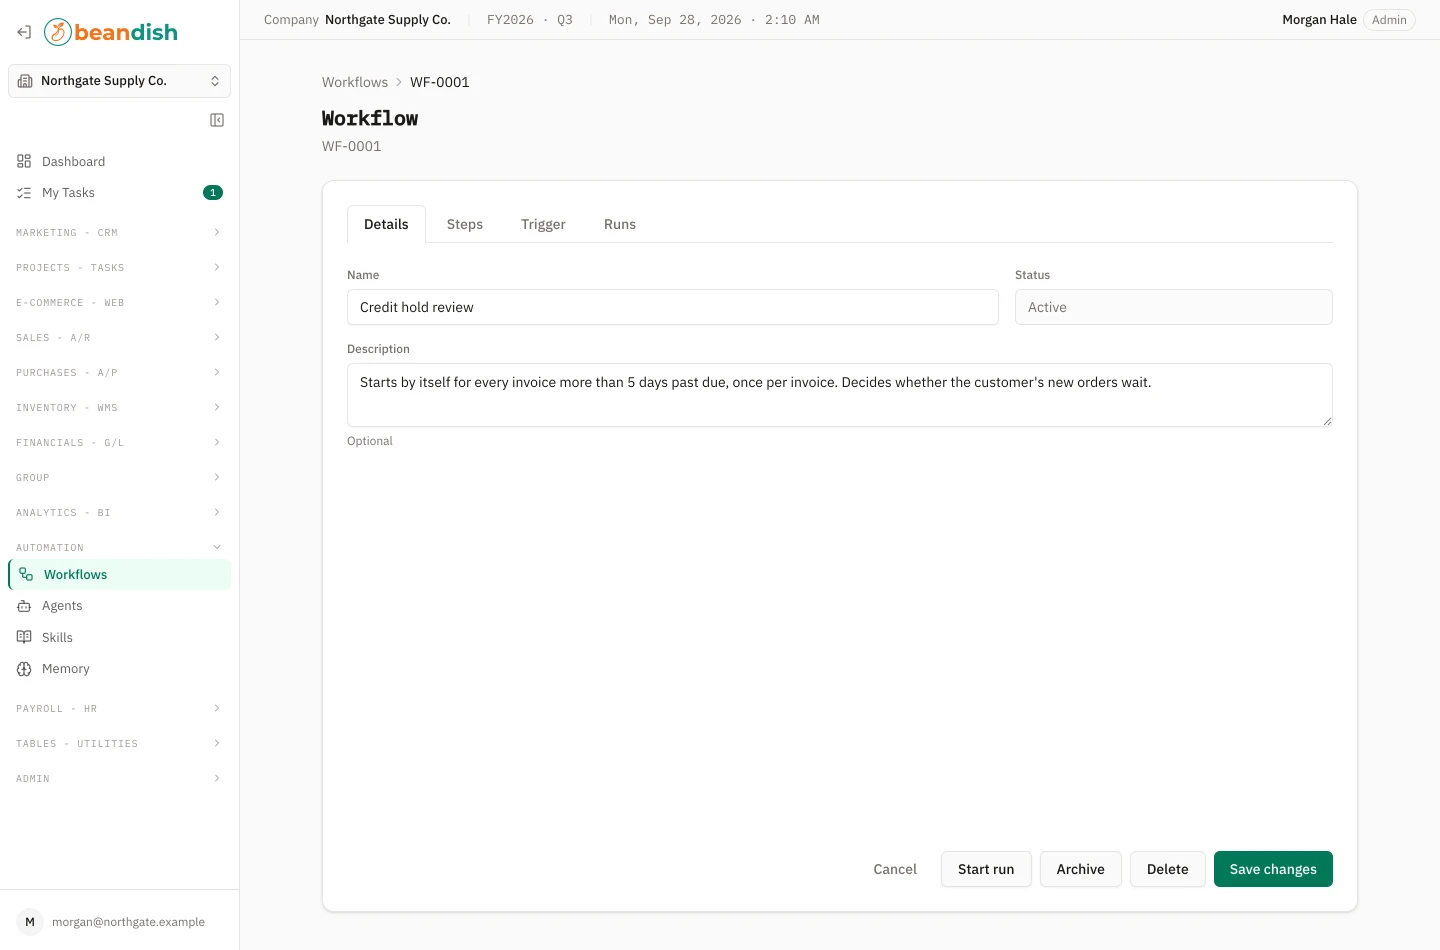Click the workflow Name input field
The height and width of the screenshot is (950, 1440).
673,307
